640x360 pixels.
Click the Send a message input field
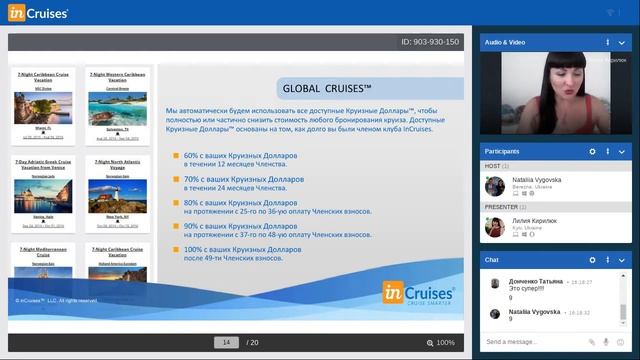tap(535, 342)
